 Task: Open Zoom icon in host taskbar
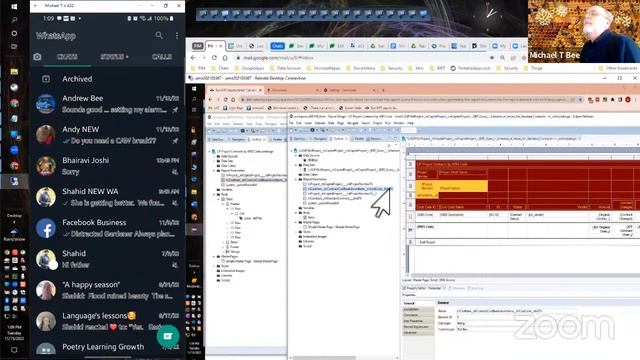tap(14, 150)
